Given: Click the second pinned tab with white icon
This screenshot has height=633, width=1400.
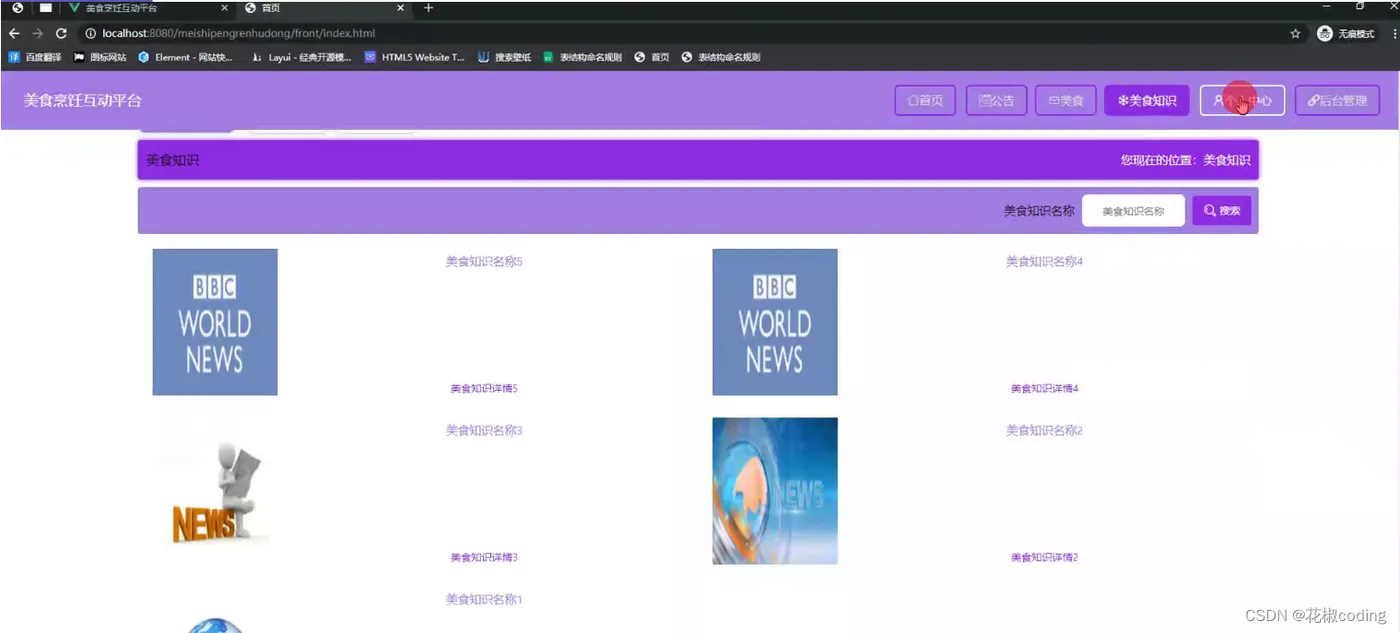Looking at the screenshot, I should click(x=45, y=8).
